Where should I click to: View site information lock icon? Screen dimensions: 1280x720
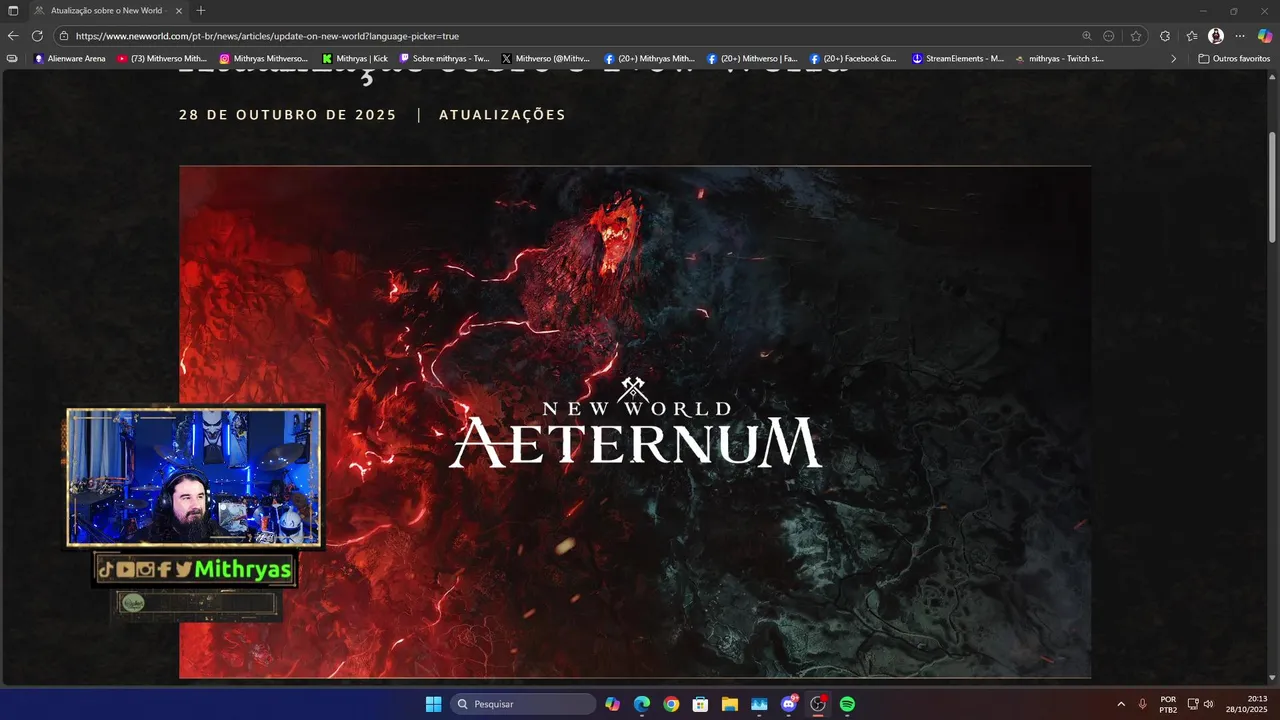tap(64, 36)
